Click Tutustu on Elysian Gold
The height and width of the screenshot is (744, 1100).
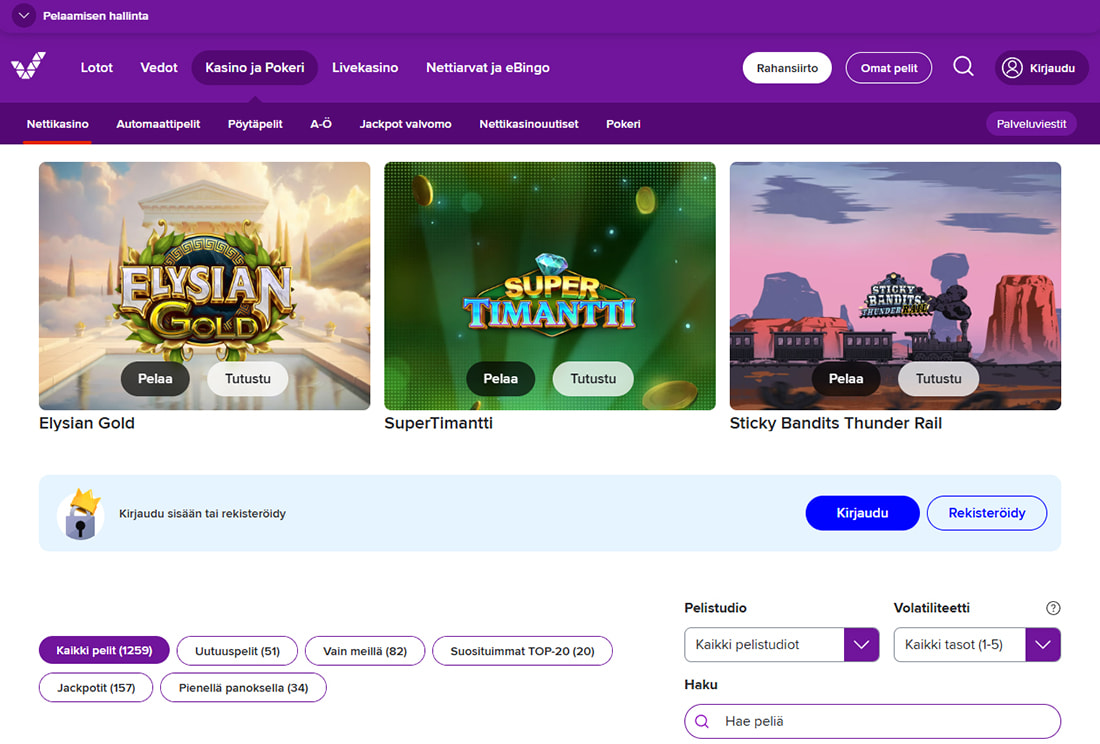click(x=248, y=379)
